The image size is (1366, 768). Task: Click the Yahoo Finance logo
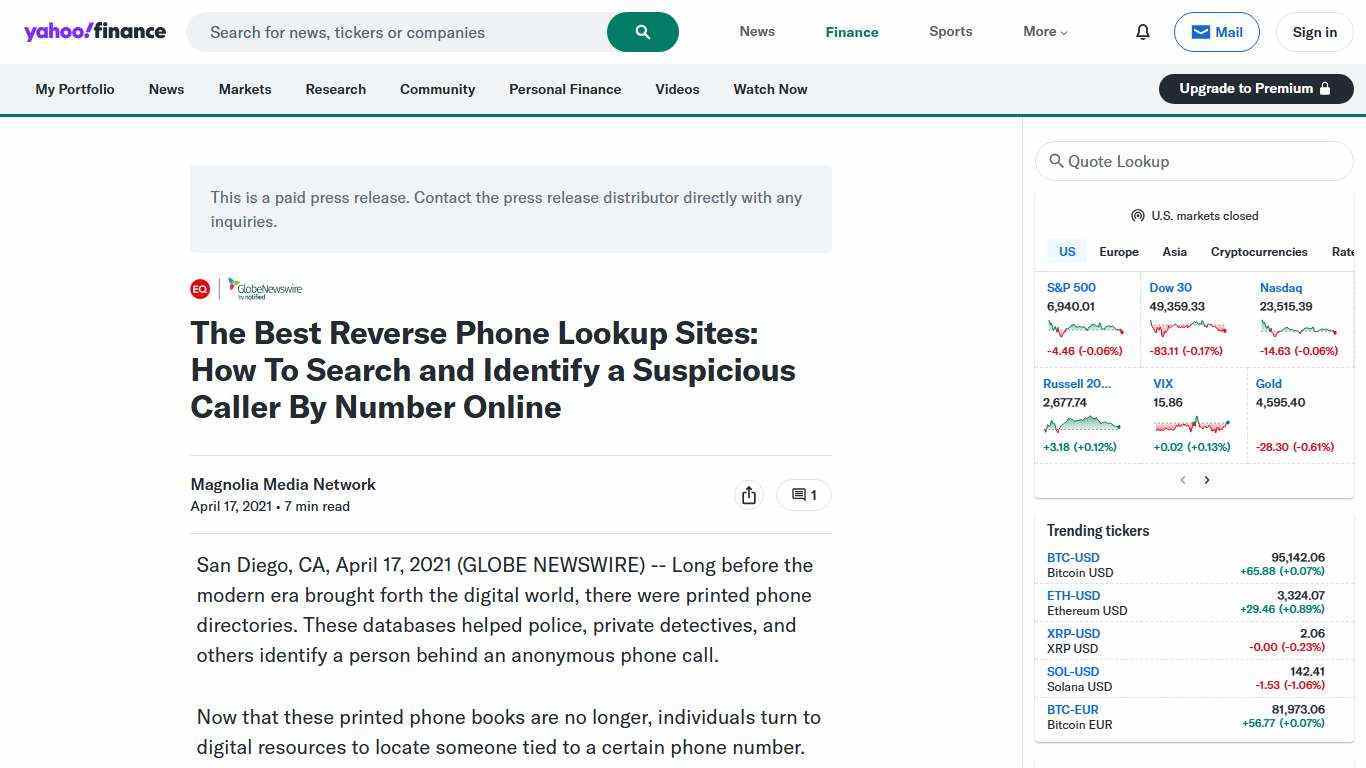[95, 31]
